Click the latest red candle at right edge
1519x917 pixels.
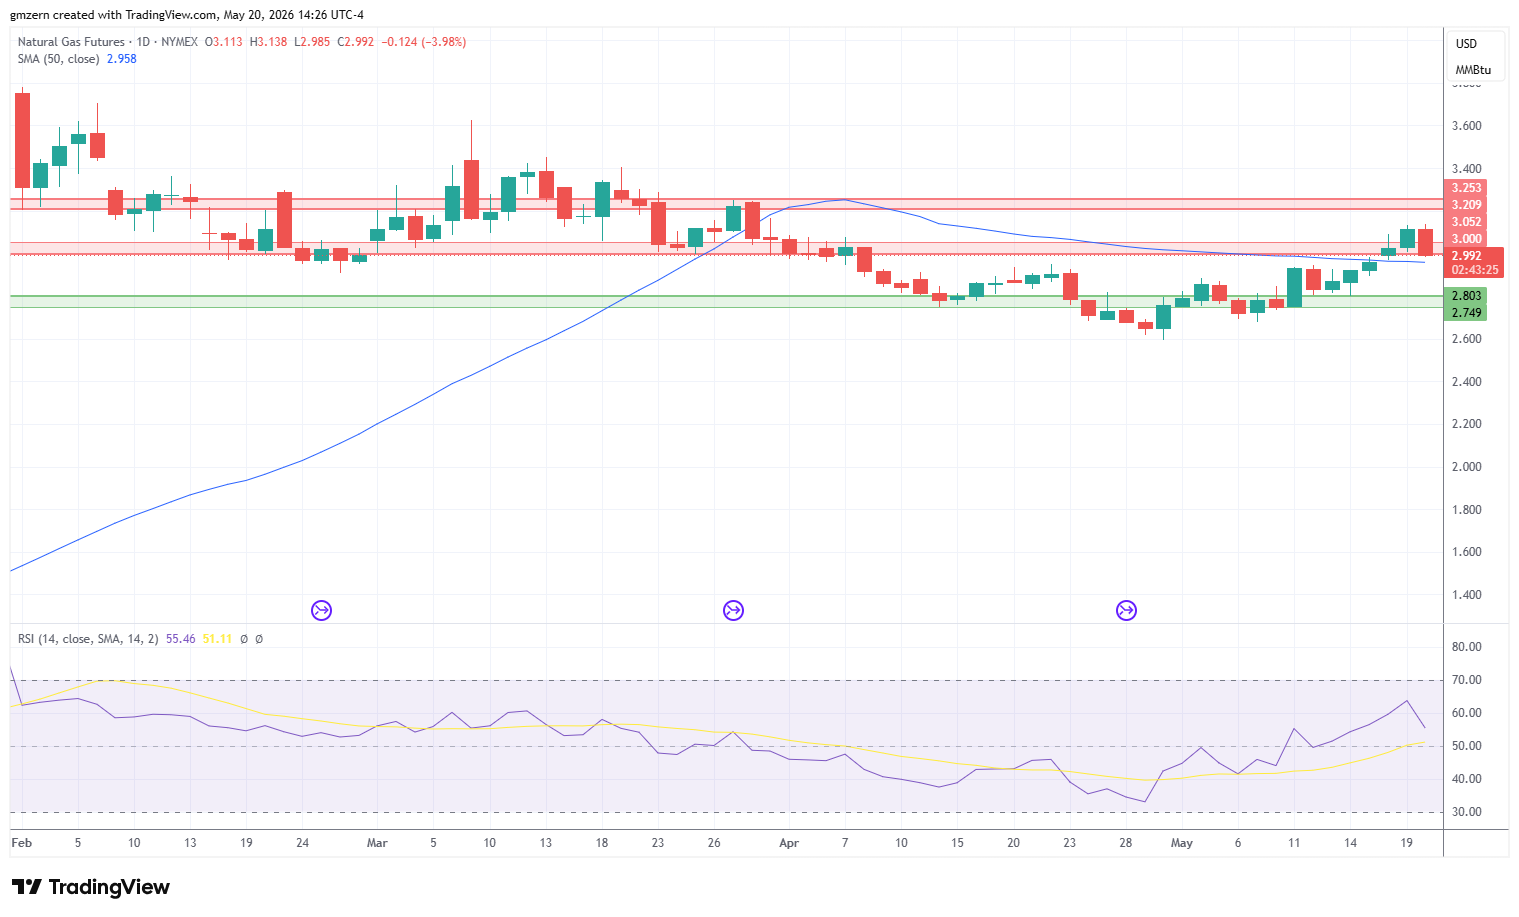tap(1425, 242)
